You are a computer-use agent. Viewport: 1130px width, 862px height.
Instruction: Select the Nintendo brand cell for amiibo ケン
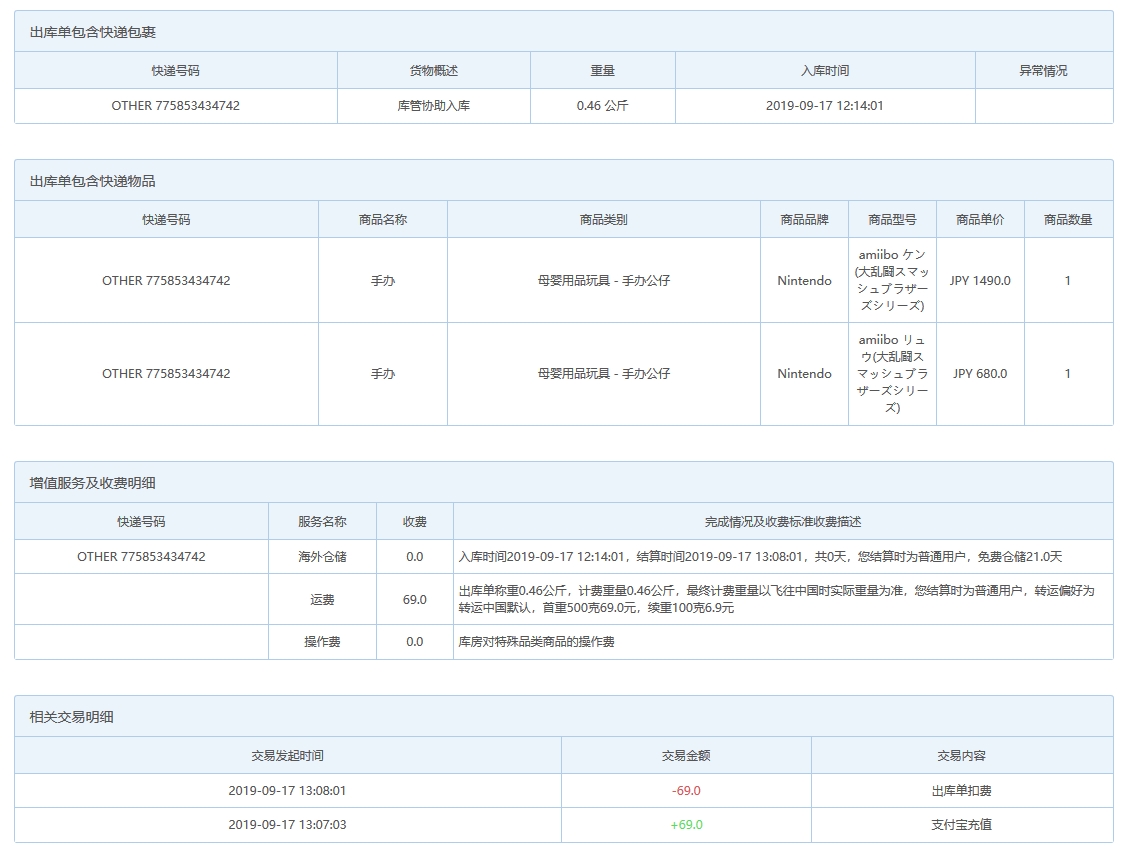point(803,280)
